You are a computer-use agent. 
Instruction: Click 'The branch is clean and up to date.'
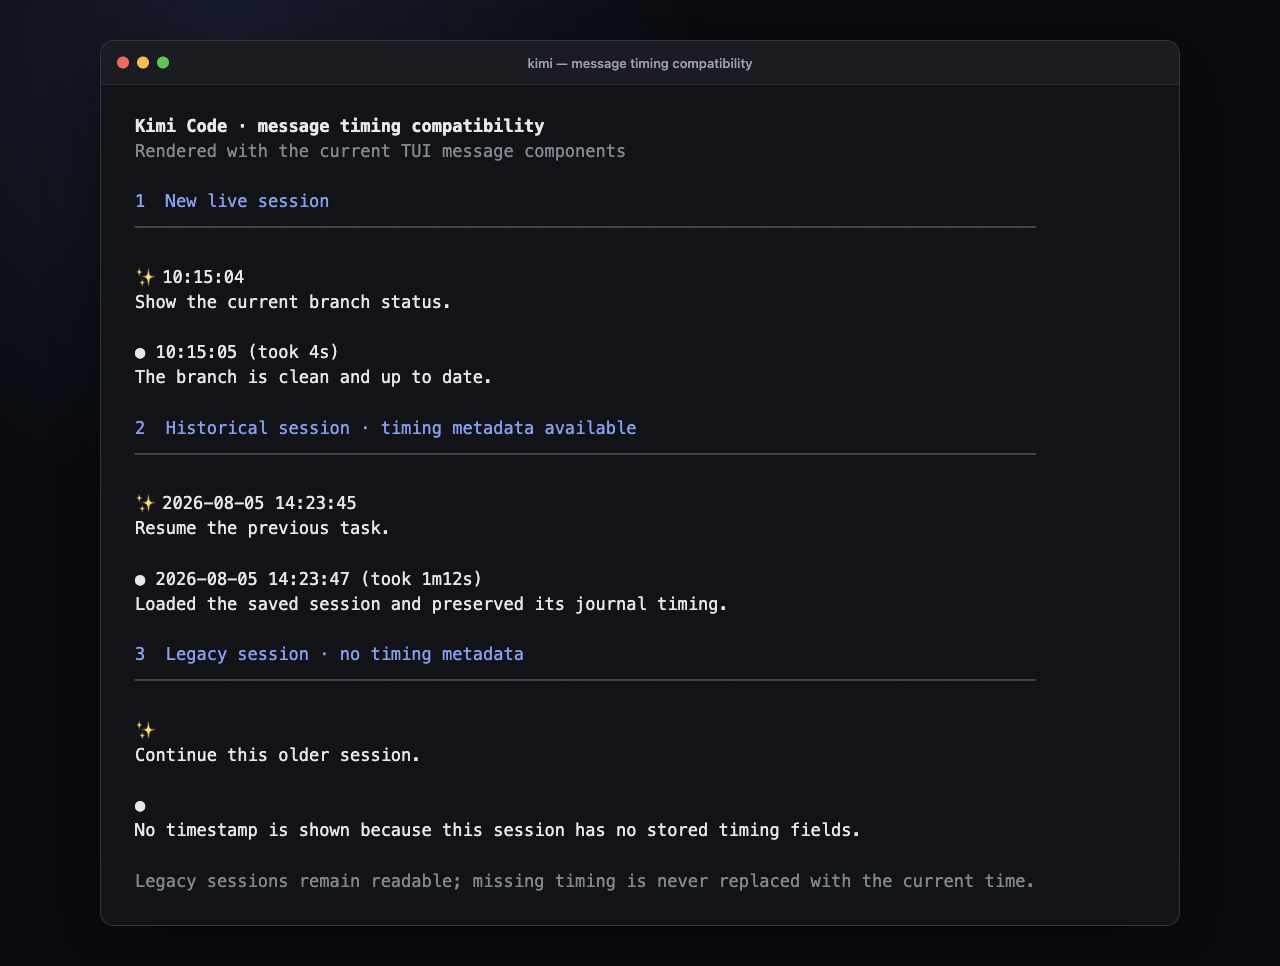(313, 377)
